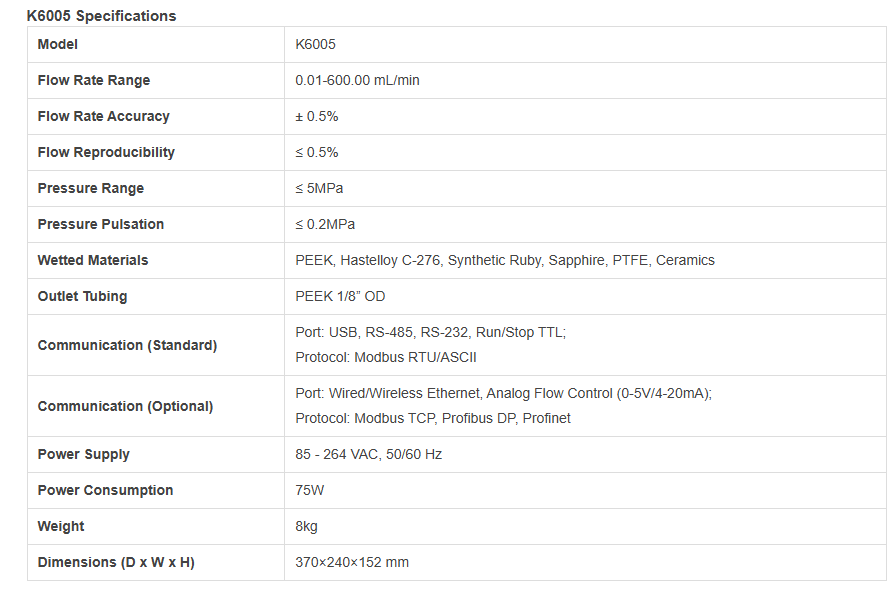This screenshot has height=595, width=895.
Task: Click the "Pressure Pulsation" label
Action: click(100, 224)
